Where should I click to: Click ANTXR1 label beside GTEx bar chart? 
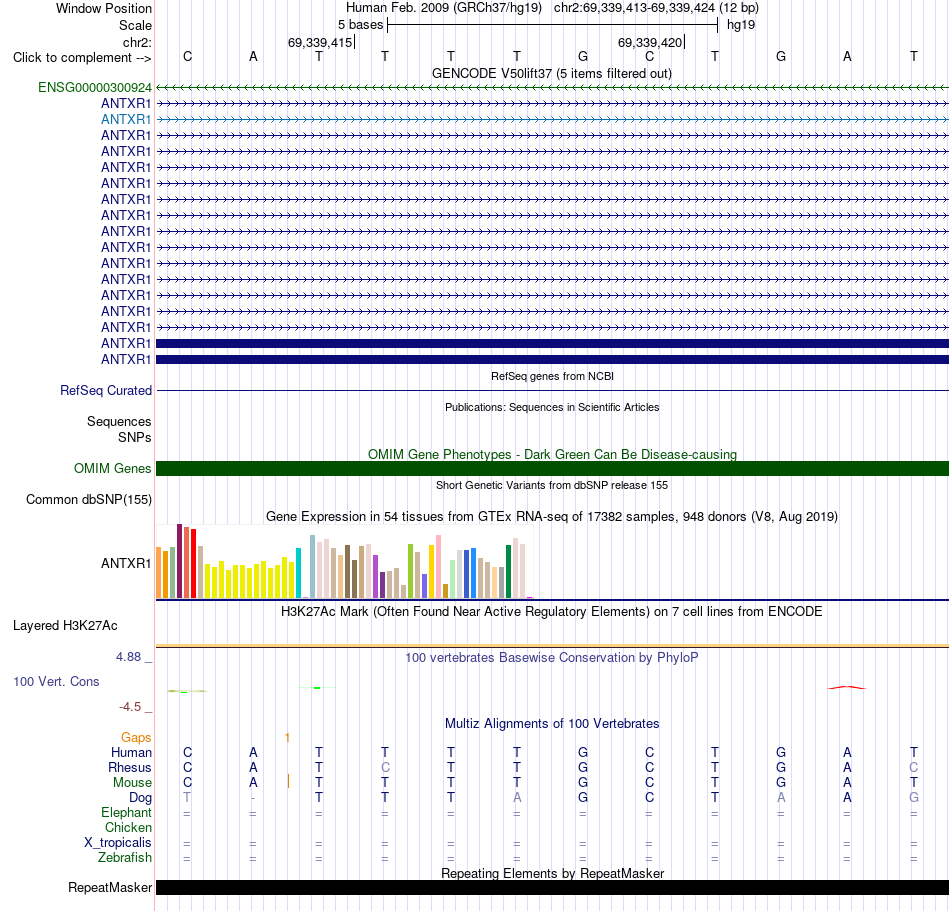click(125, 563)
